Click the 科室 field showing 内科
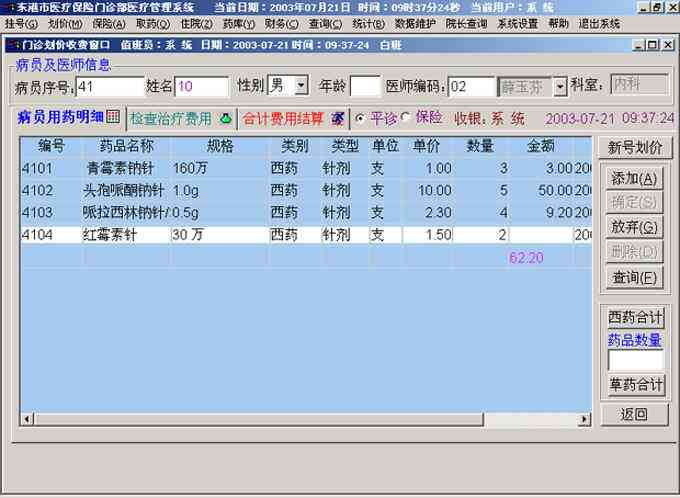This screenshot has height=498, width=680. [x=639, y=84]
